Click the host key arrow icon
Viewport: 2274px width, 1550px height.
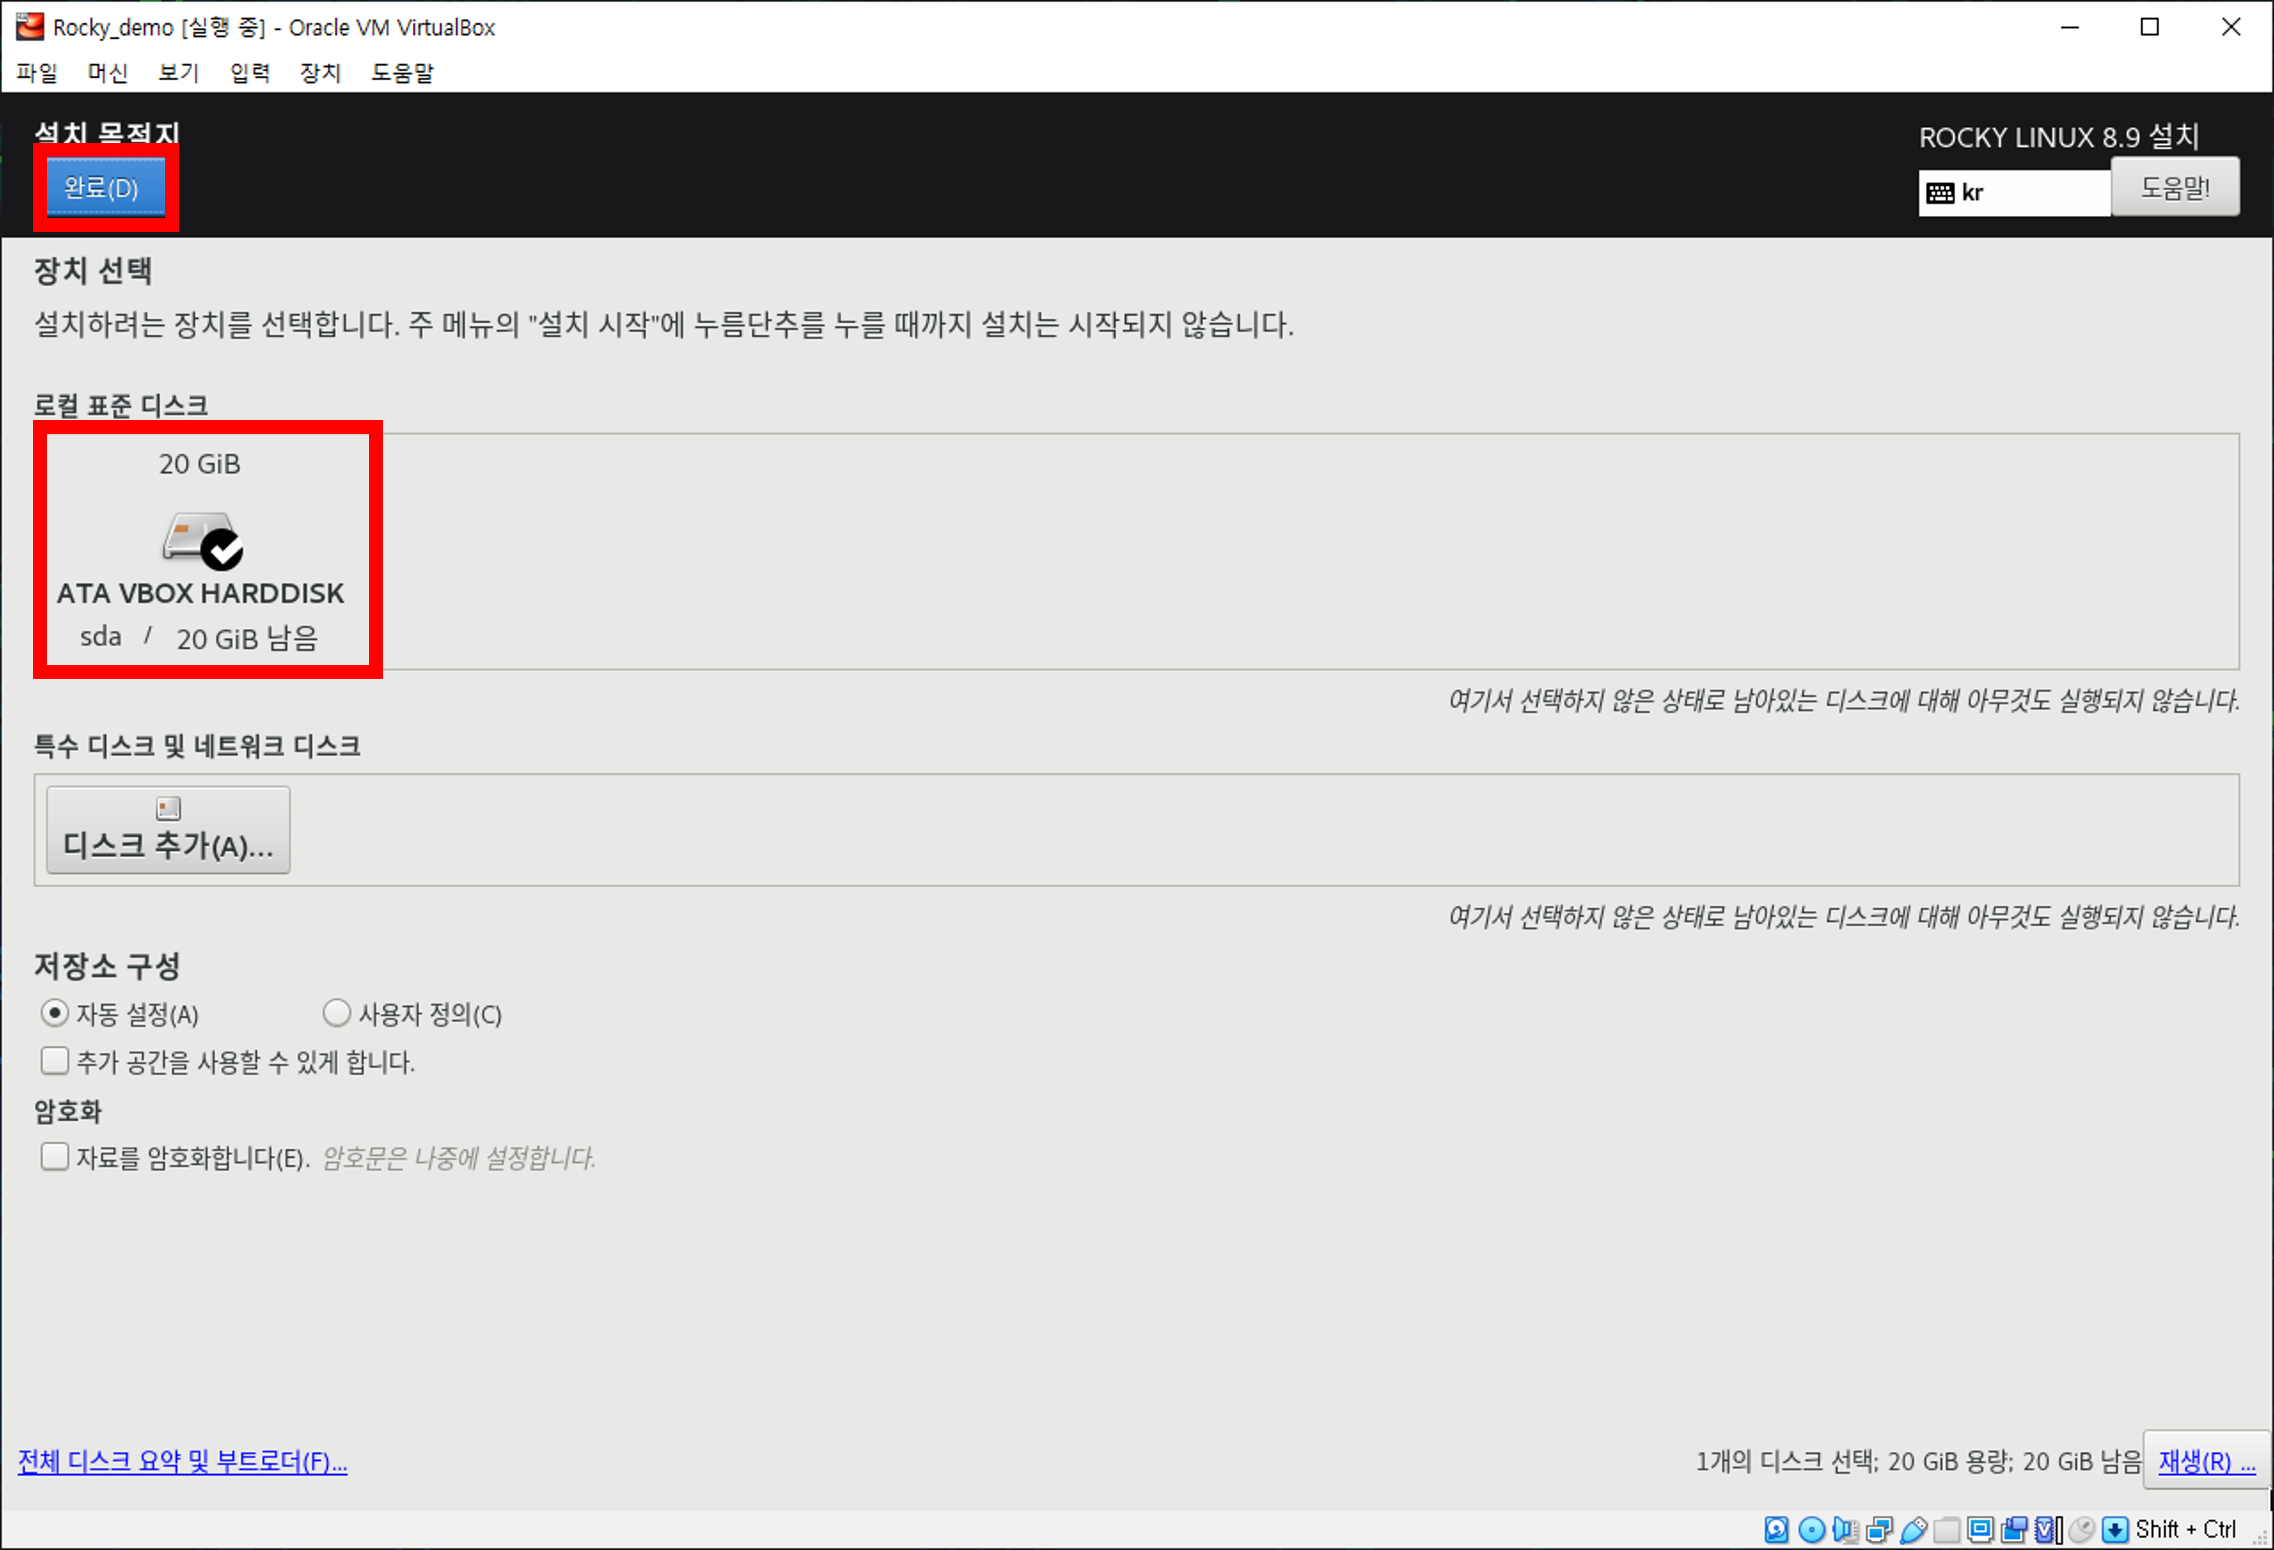click(2114, 1529)
